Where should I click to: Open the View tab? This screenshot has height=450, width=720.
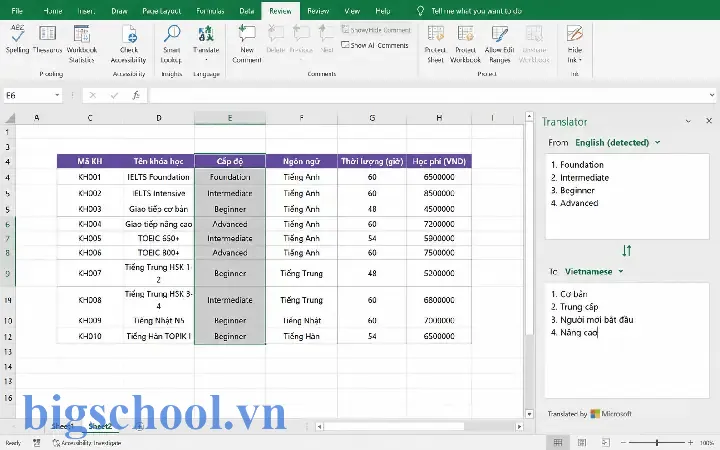352,11
